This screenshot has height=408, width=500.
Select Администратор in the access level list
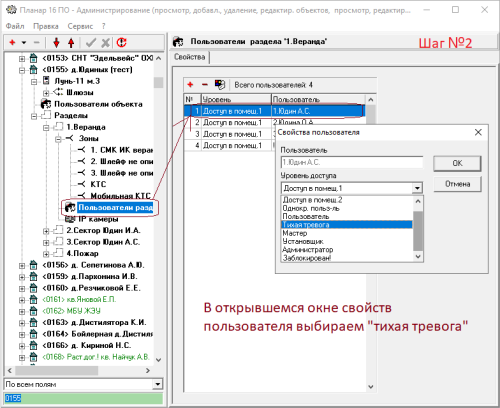[347, 249]
